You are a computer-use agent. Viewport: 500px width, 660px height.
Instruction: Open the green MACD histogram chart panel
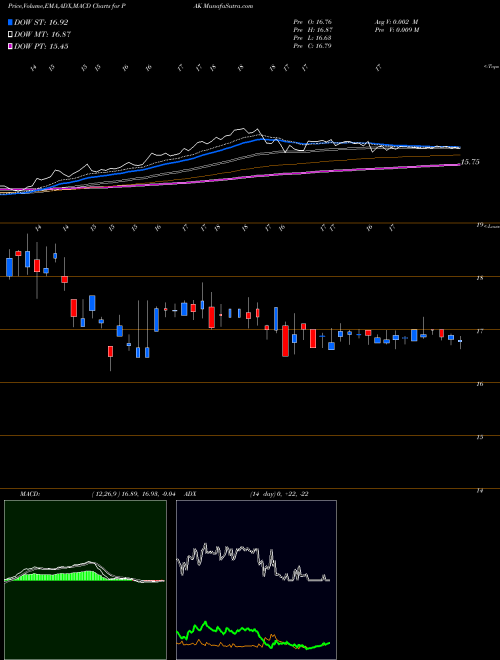click(x=85, y=580)
